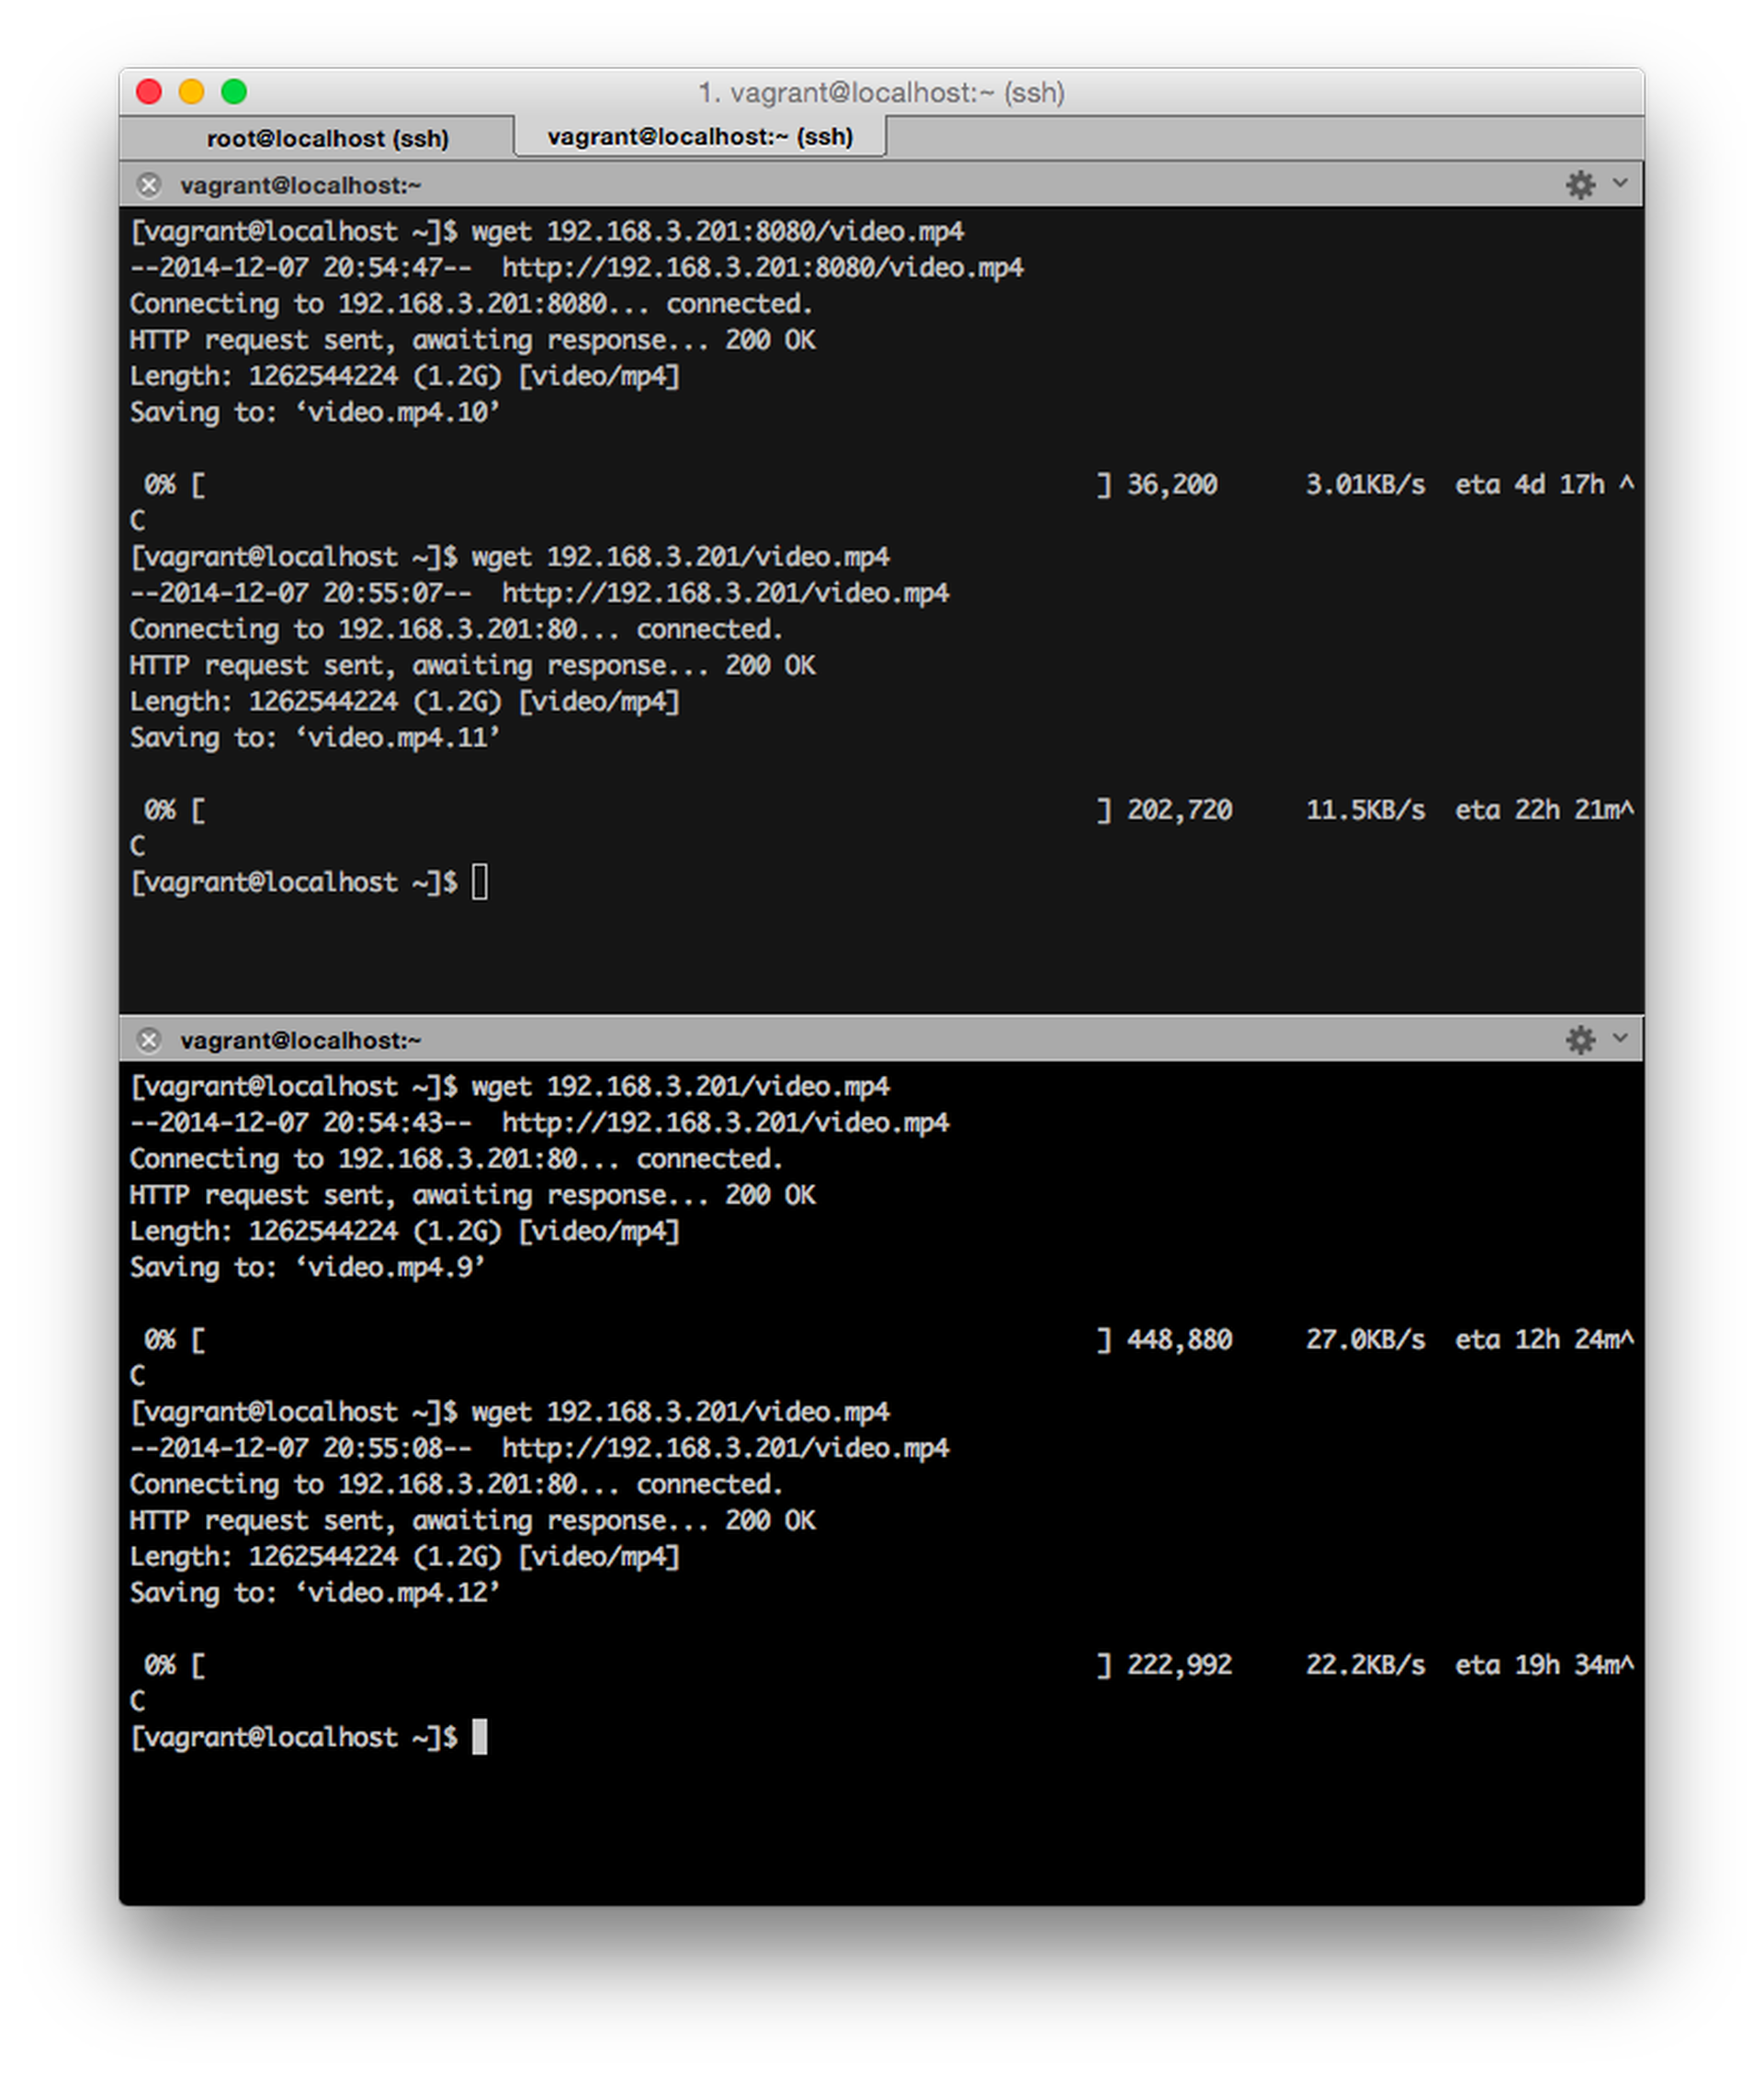Select vagrant@localhost:~ (ssh) tab
The width and height of the screenshot is (1764, 2076).
pos(700,136)
